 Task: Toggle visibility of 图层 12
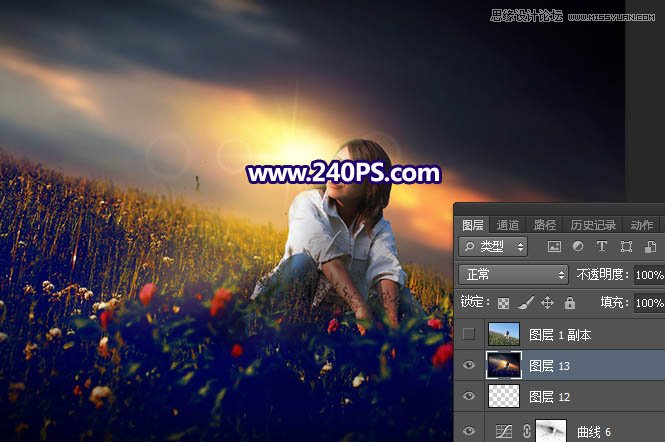pyautogui.click(x=469, y=397)
